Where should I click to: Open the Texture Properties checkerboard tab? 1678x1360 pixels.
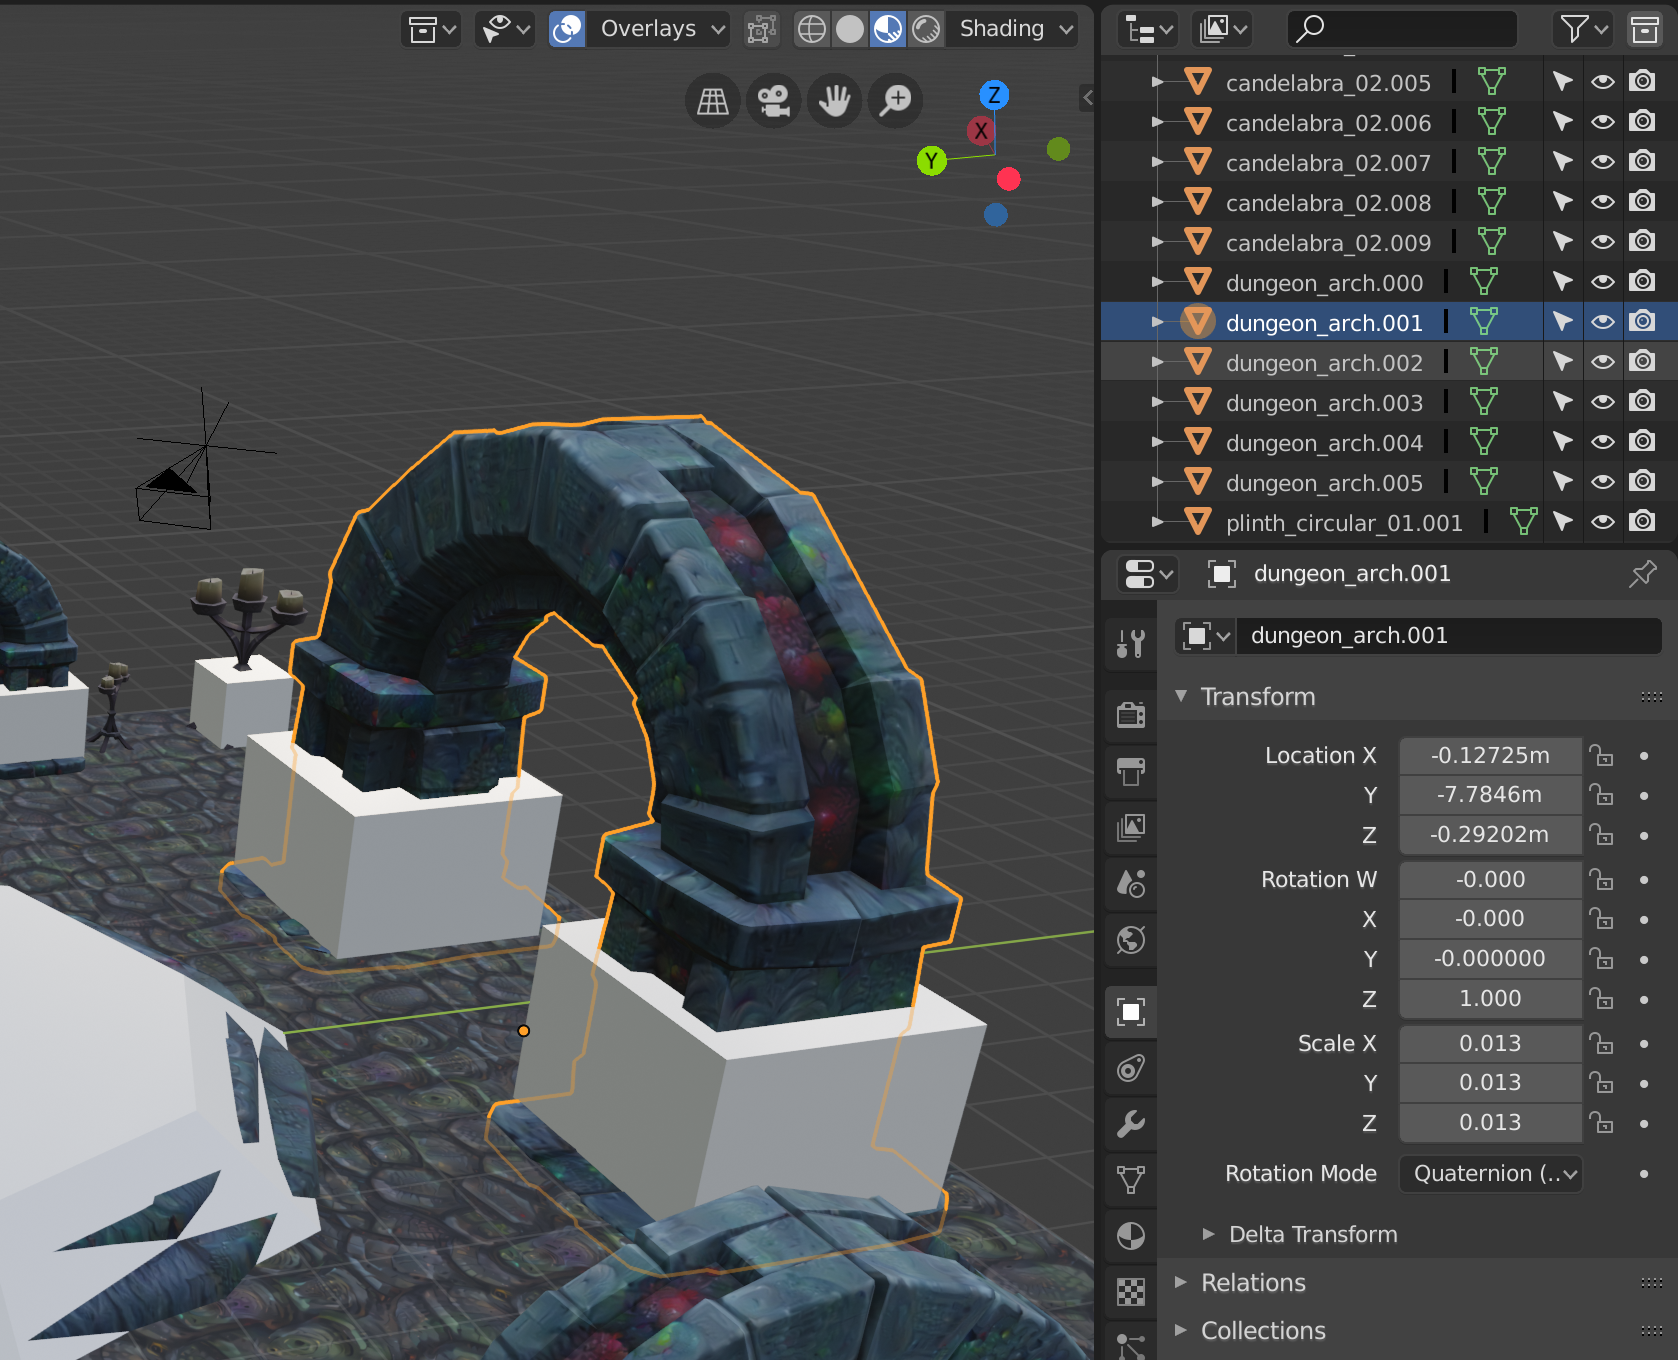click(x=1130, y=1291)
